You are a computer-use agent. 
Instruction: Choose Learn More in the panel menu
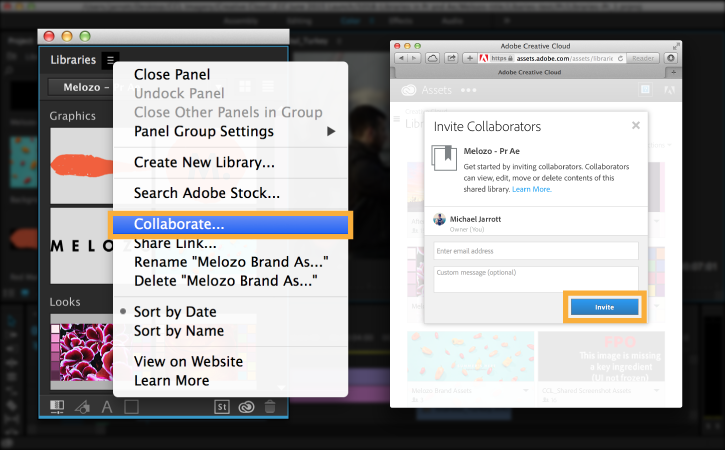(x=172, y=381)
